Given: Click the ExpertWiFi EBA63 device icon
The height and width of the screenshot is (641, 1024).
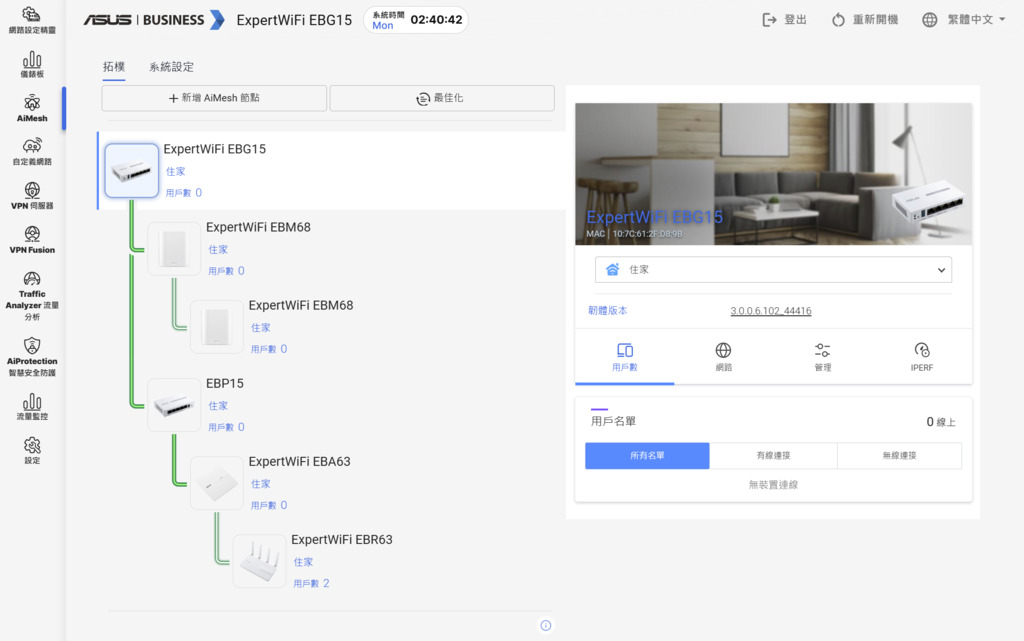Looking at the screenshot, I should (216, 483).
